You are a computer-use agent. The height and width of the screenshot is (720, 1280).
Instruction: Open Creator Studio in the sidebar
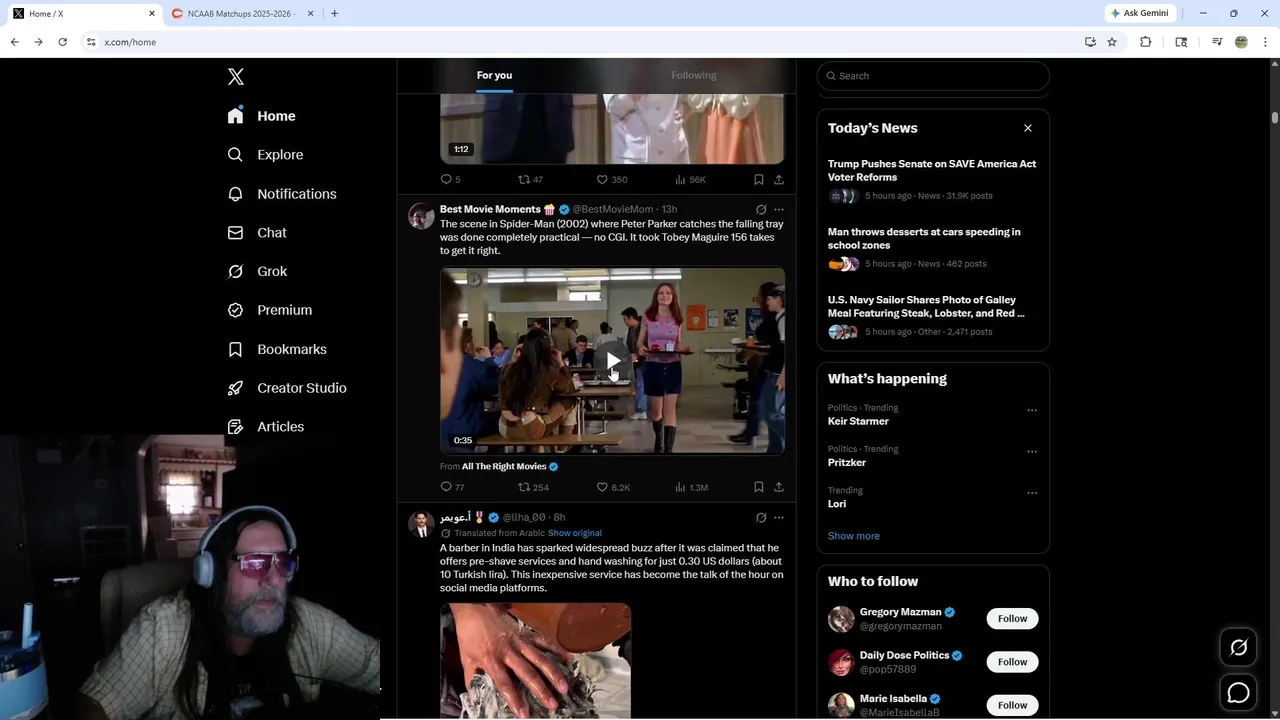tap(287, 388)
